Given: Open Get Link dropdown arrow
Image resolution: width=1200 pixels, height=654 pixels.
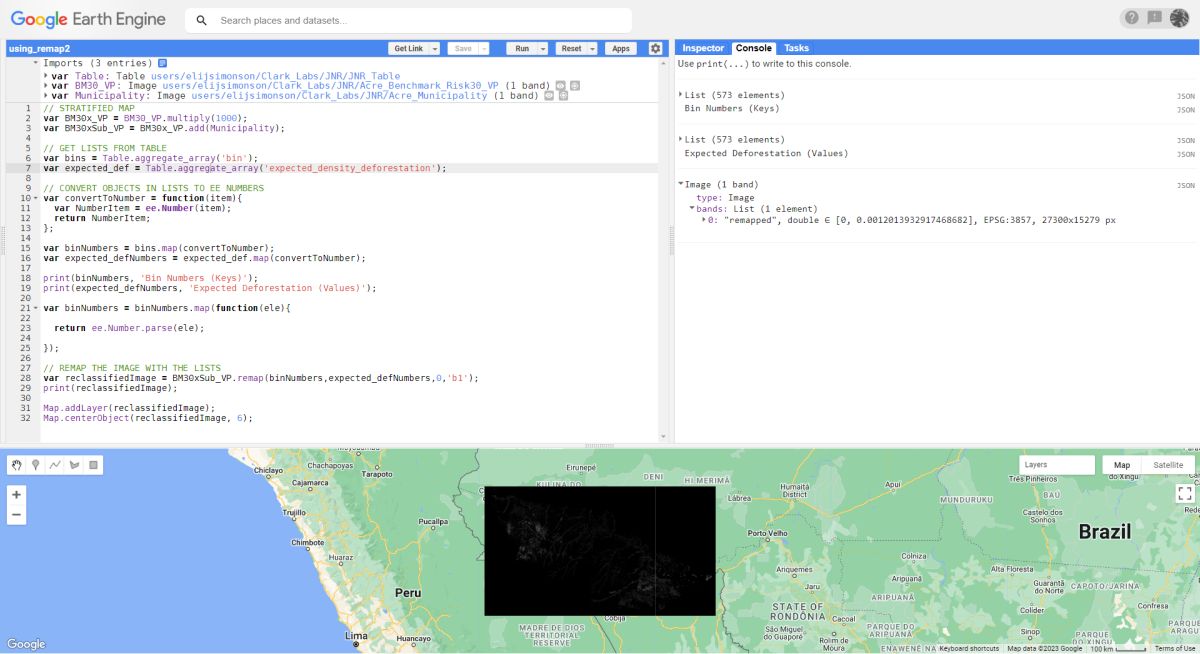Looking at the screenshot, I should 436,48.
